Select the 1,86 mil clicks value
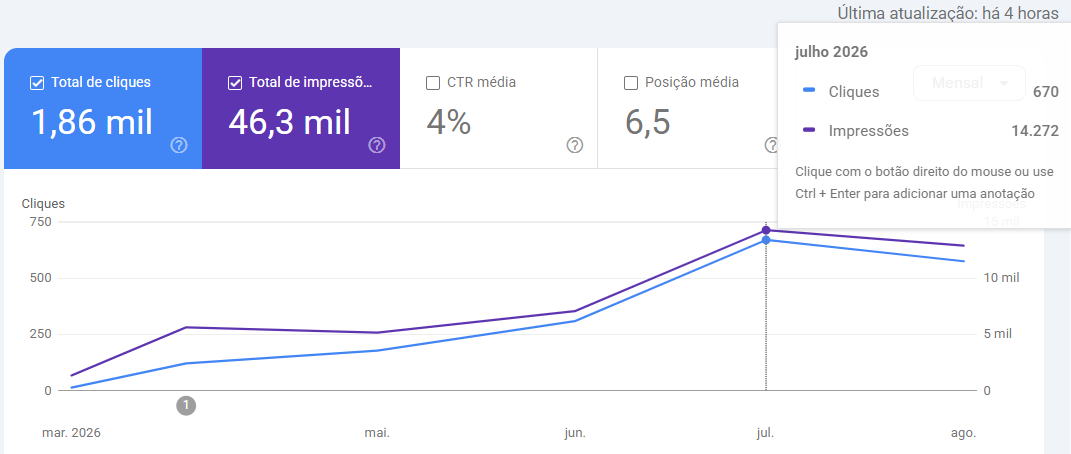The height and width of the screenshot is (454, 1071). pyautogui.click(x=92, y=123)
